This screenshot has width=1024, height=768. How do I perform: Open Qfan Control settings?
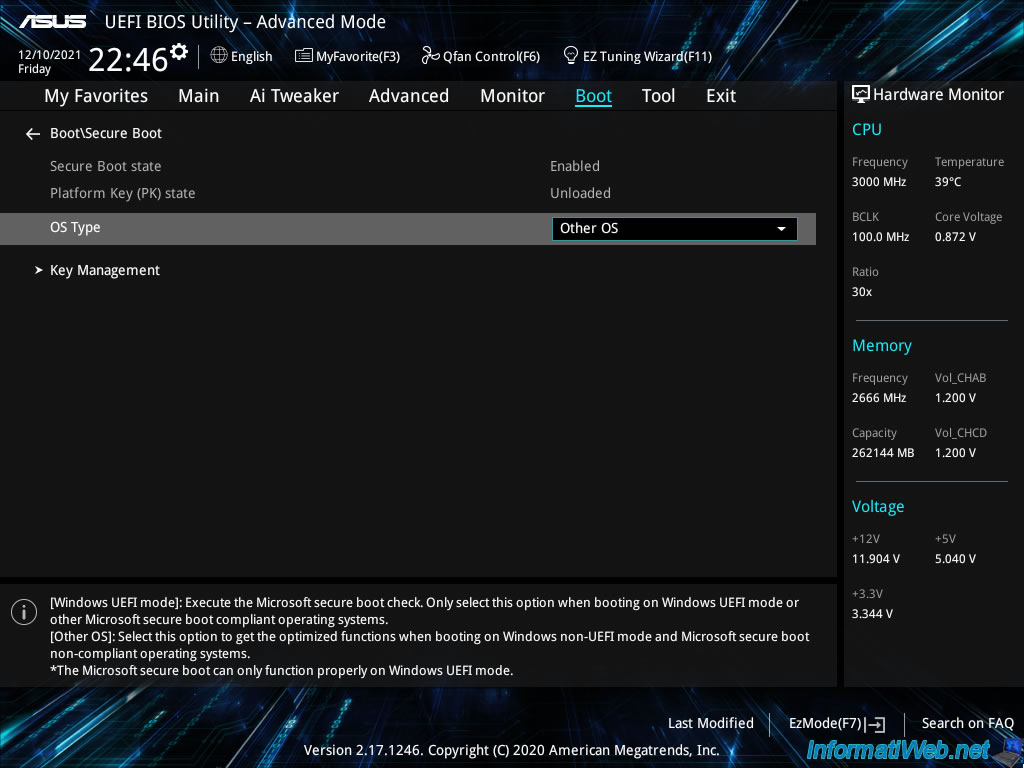tap(480, 56)
